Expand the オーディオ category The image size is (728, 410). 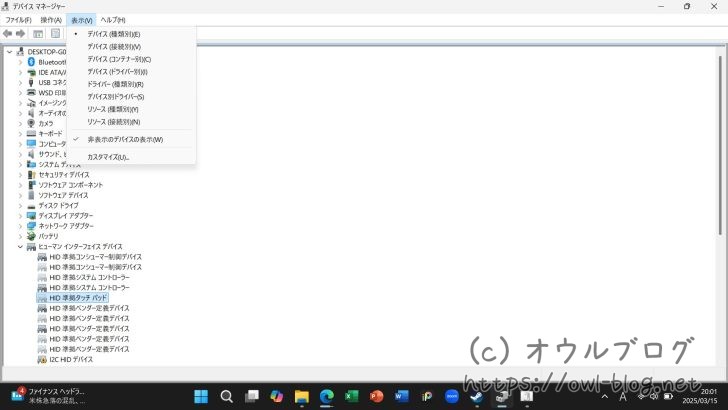click(x=20, y=113)
